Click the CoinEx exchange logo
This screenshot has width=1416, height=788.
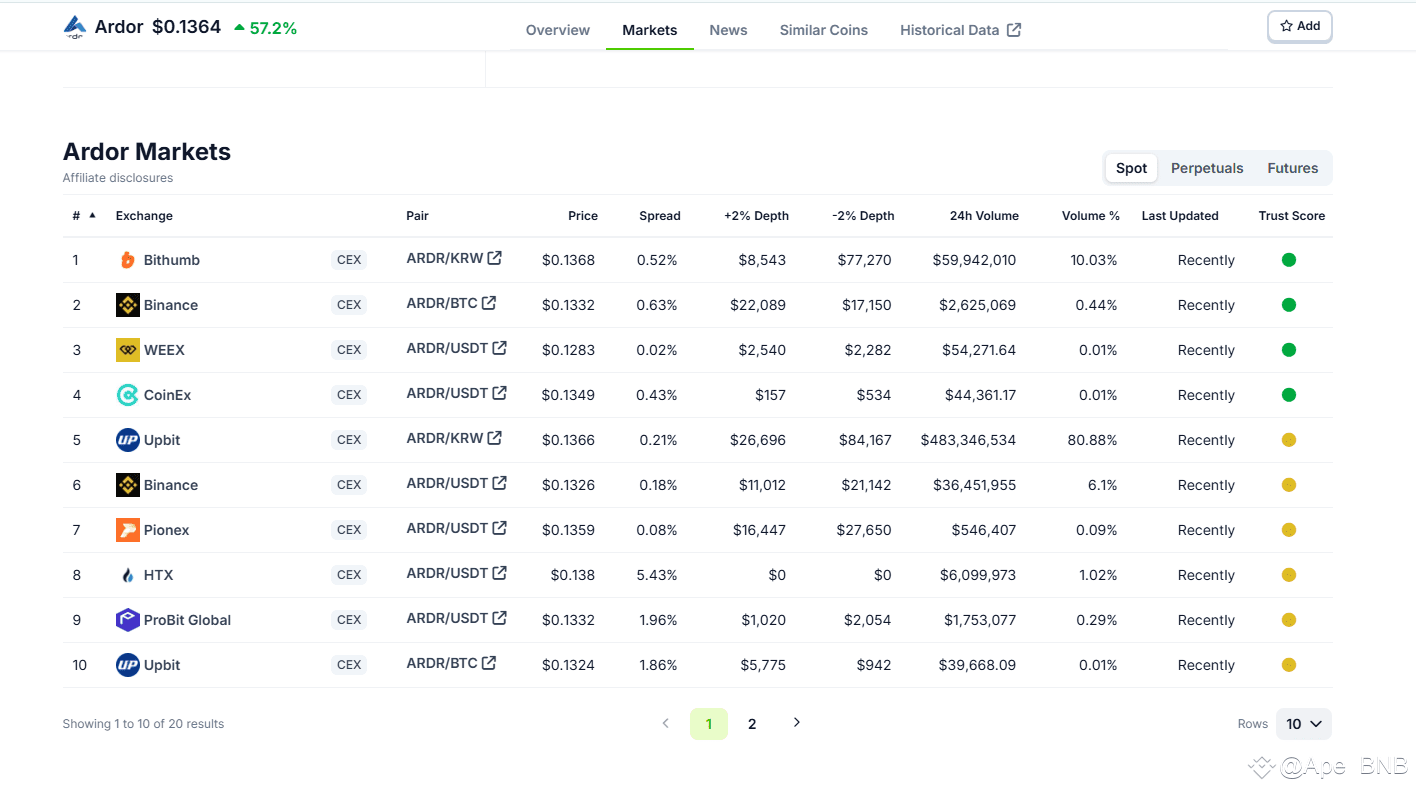[127, 394]
